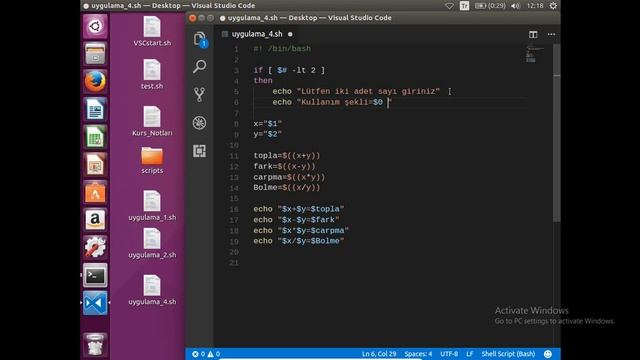Open network indicator in top panel

pos(449,6)
